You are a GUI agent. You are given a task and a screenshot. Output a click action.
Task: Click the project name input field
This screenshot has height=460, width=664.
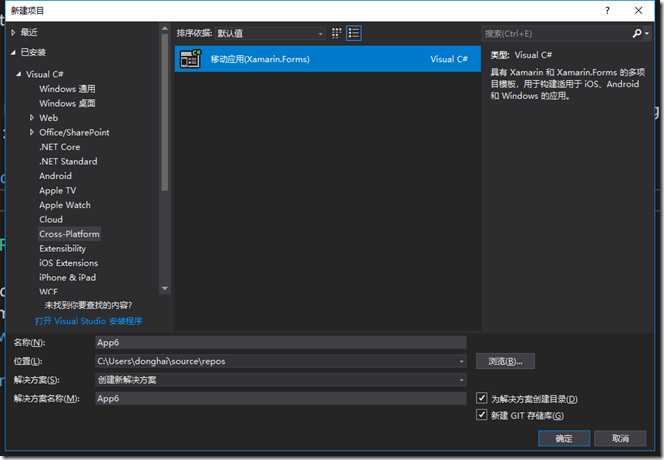tap(281, 343)
